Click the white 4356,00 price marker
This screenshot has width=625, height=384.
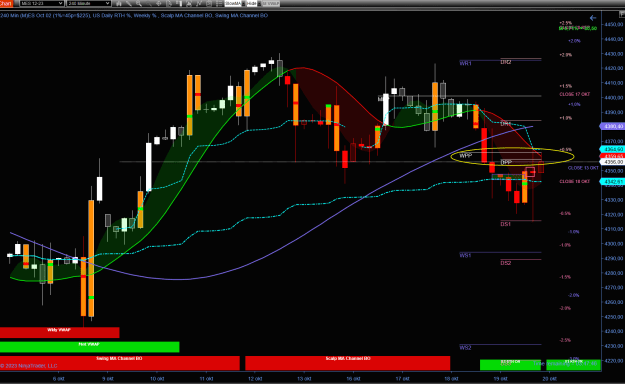(612, 162)
